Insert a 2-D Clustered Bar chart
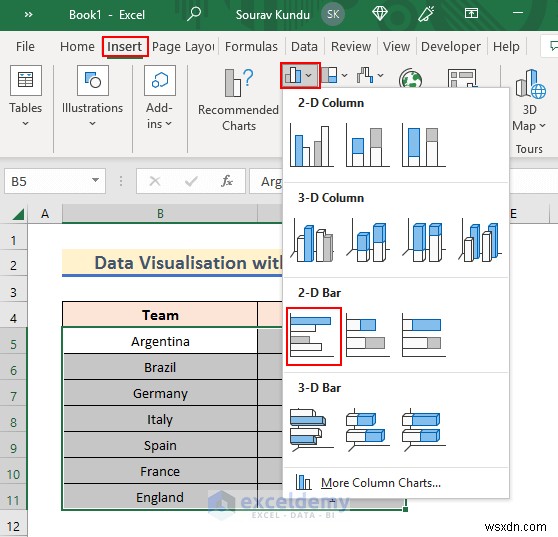The height and width of the screenshot is (537, 558). pyautogui.click(x=314, y=336)
